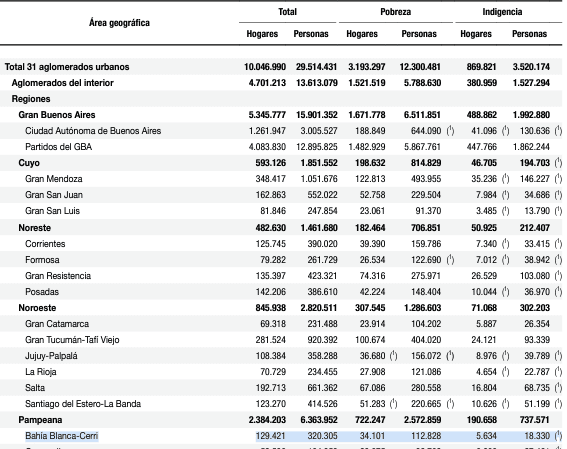
Task: Click the Pobreza column group header
Action: pos(396,12)
